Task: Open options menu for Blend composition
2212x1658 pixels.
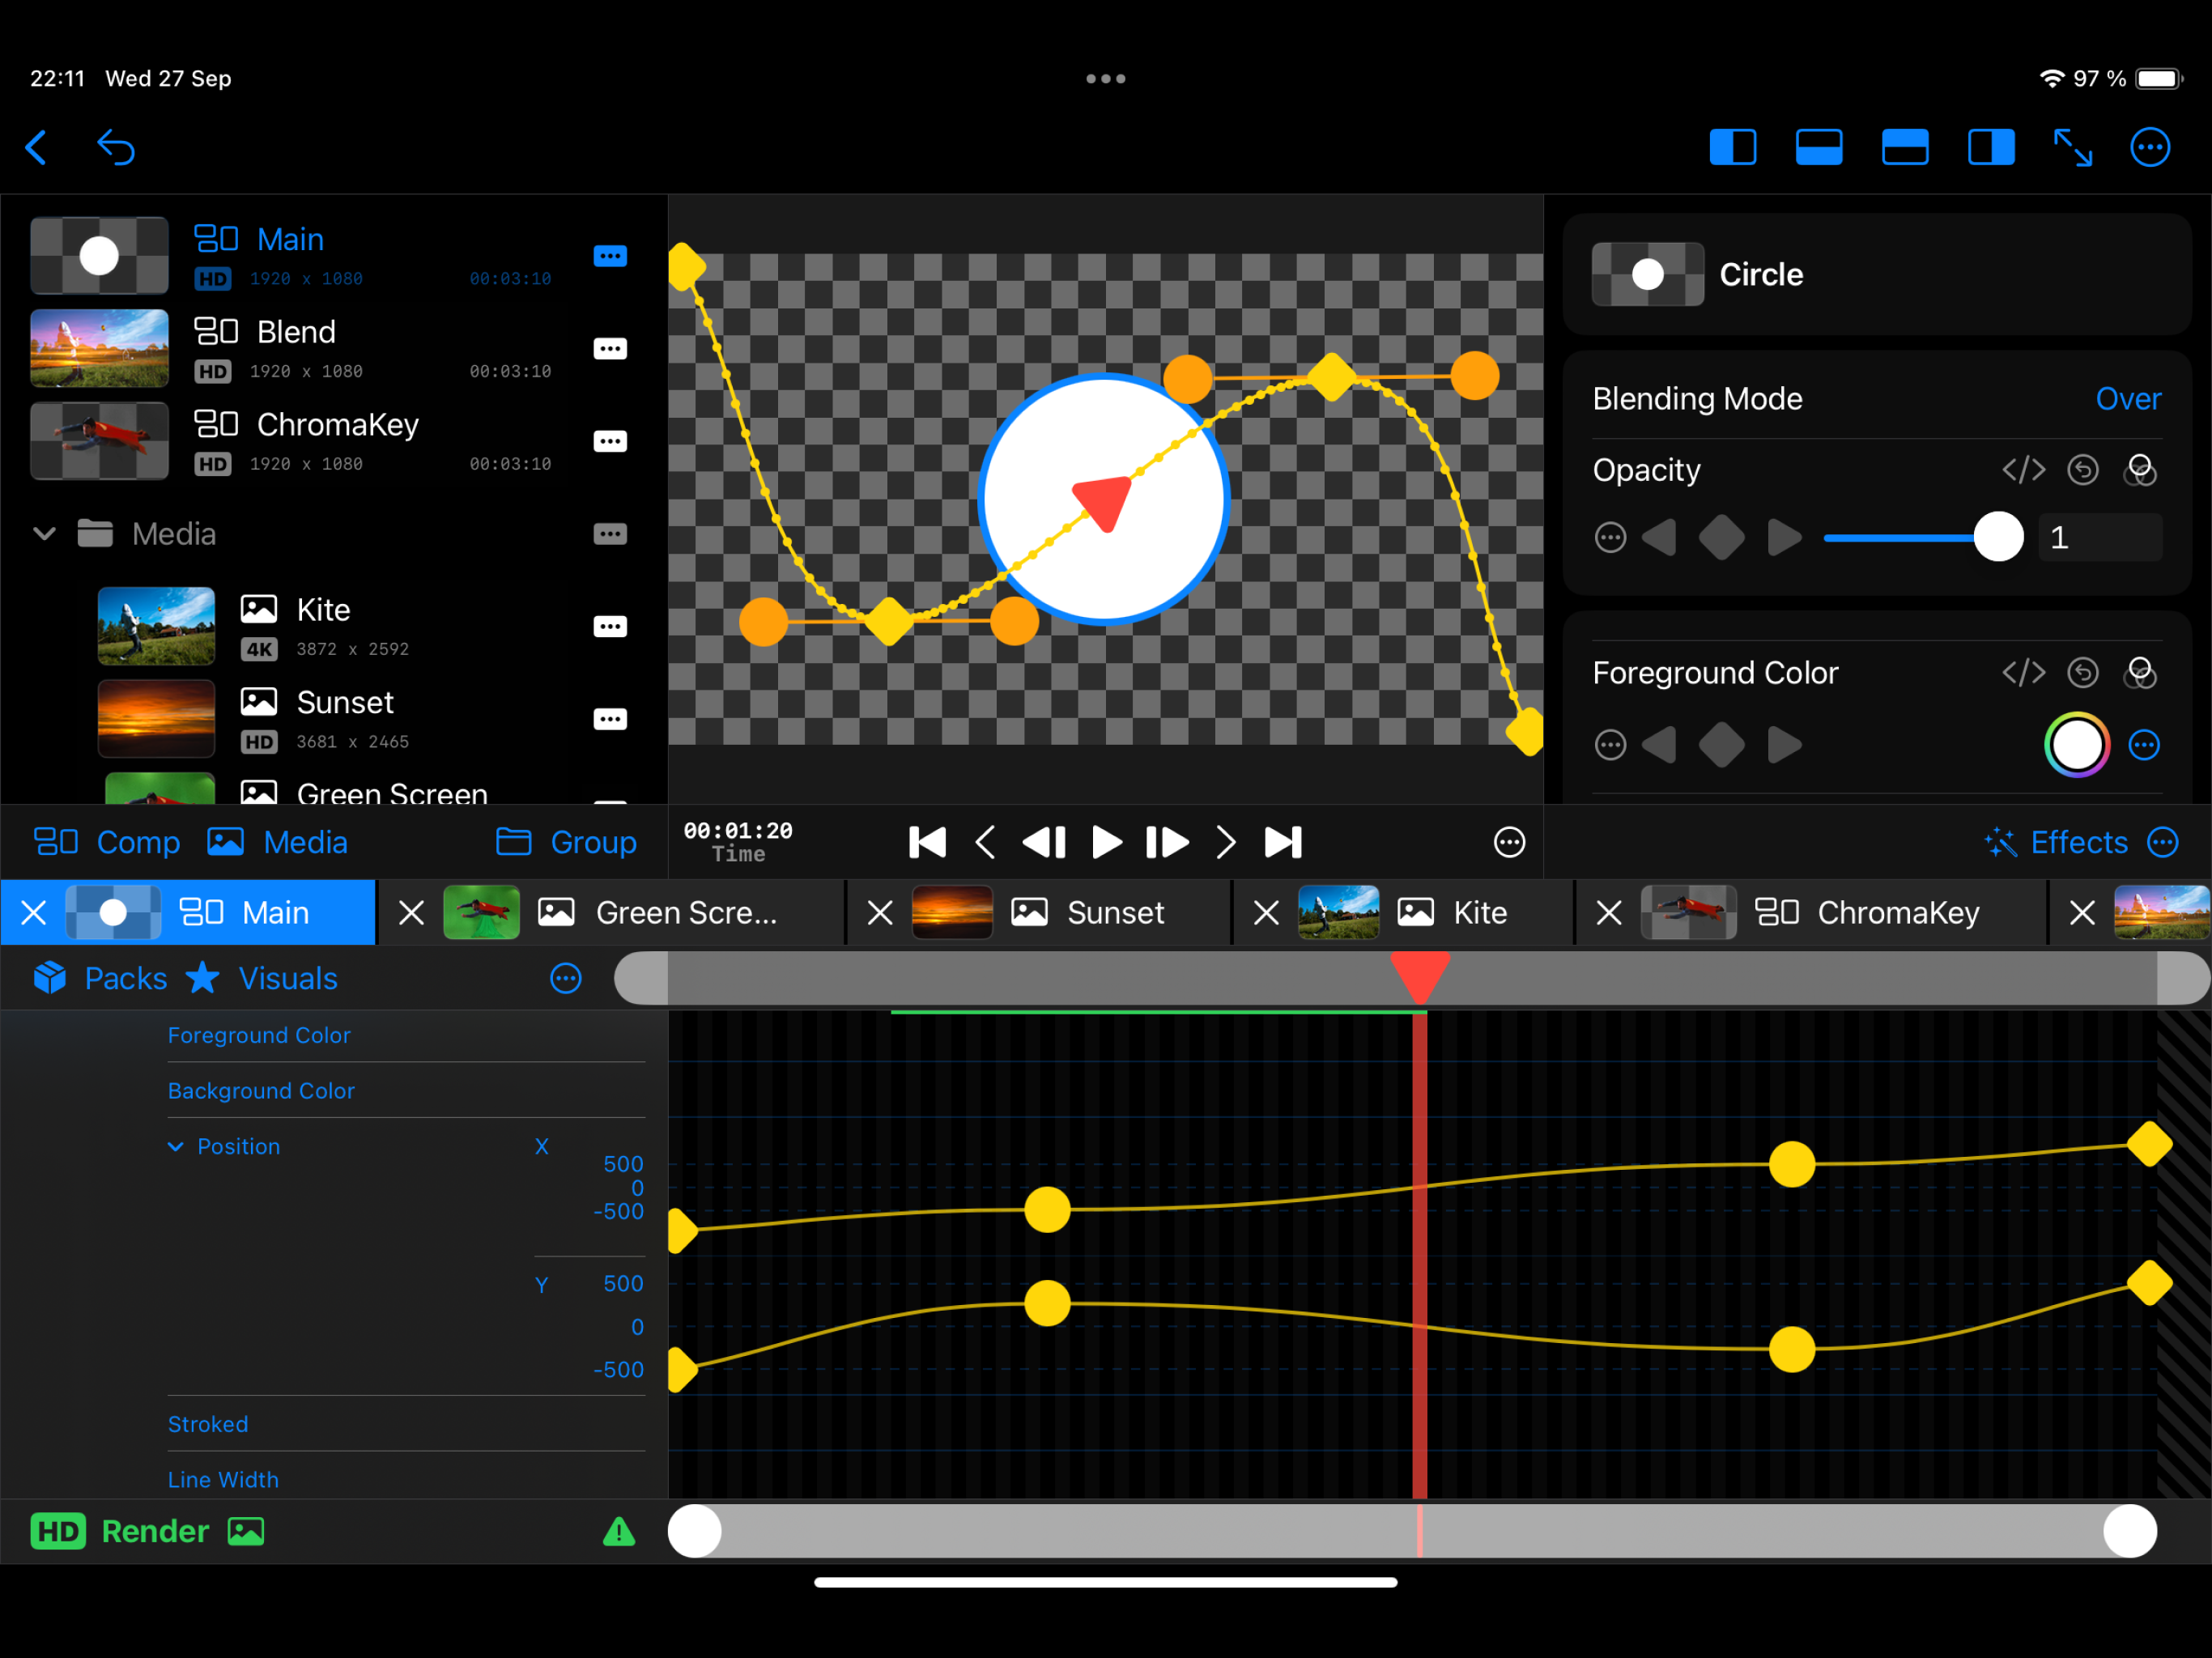Action: coord(609,349)
